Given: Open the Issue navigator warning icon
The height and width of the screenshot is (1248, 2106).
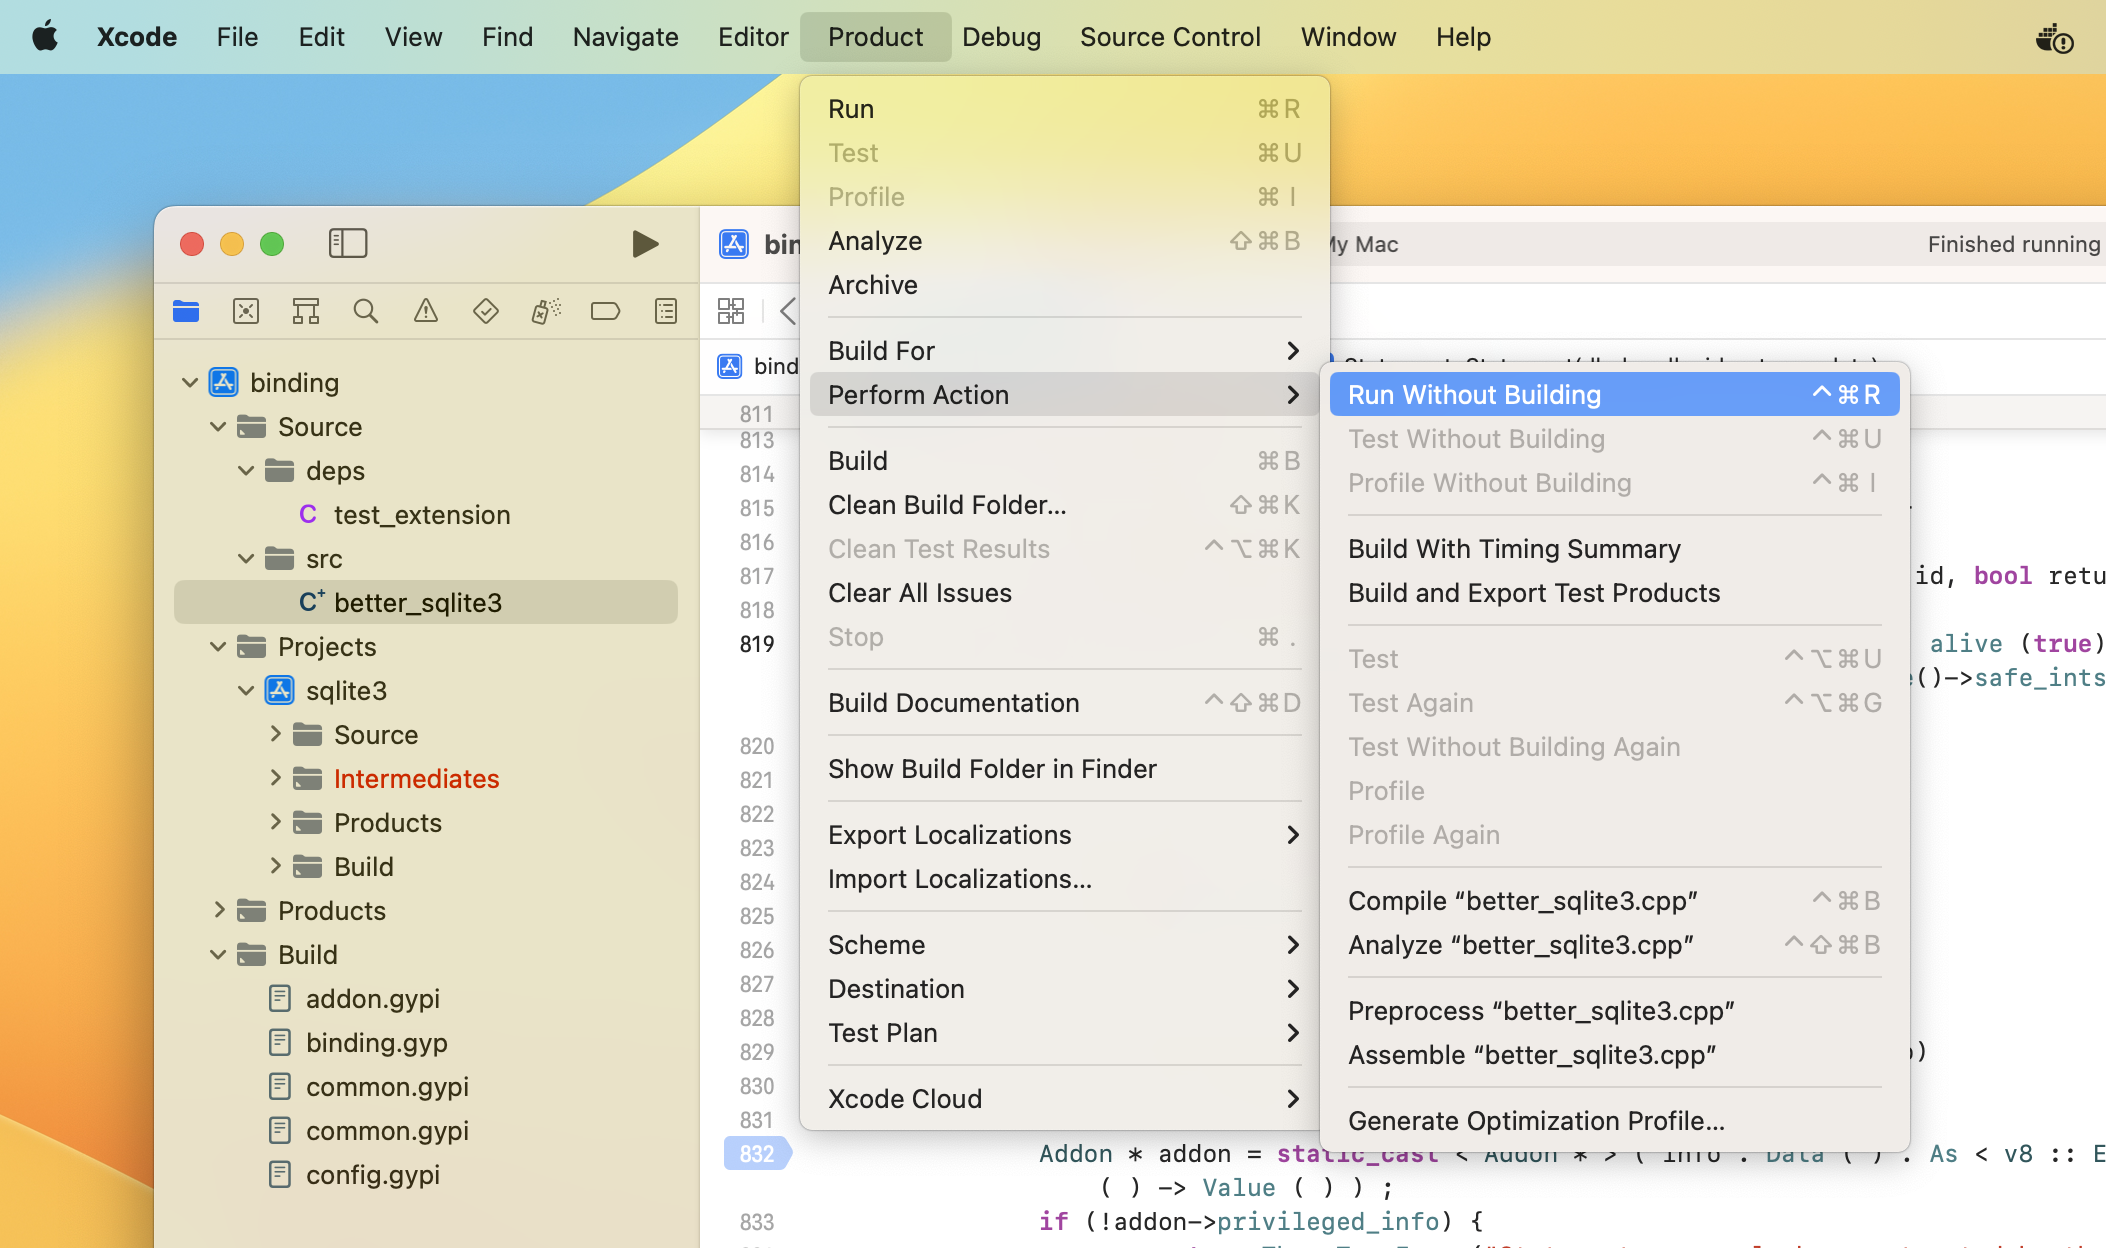Looking at the screenshot, I should pyautogui.click(x=426, y=312).
